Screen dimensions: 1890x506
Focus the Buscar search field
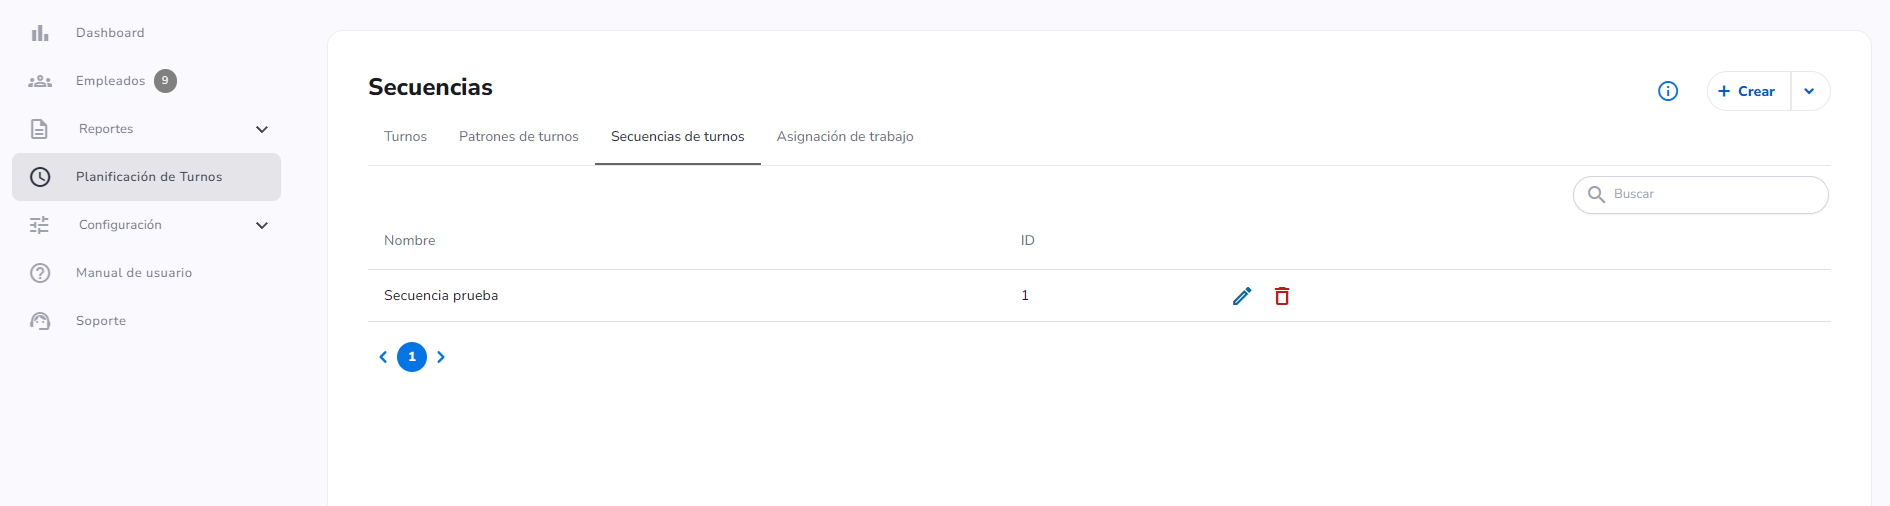(1701, 195)
